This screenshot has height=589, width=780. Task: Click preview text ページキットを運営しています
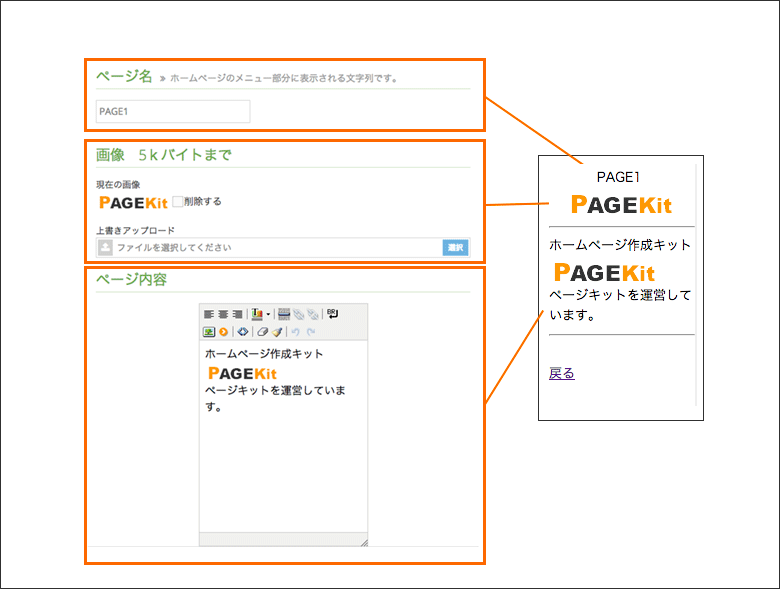click(620, 304)
